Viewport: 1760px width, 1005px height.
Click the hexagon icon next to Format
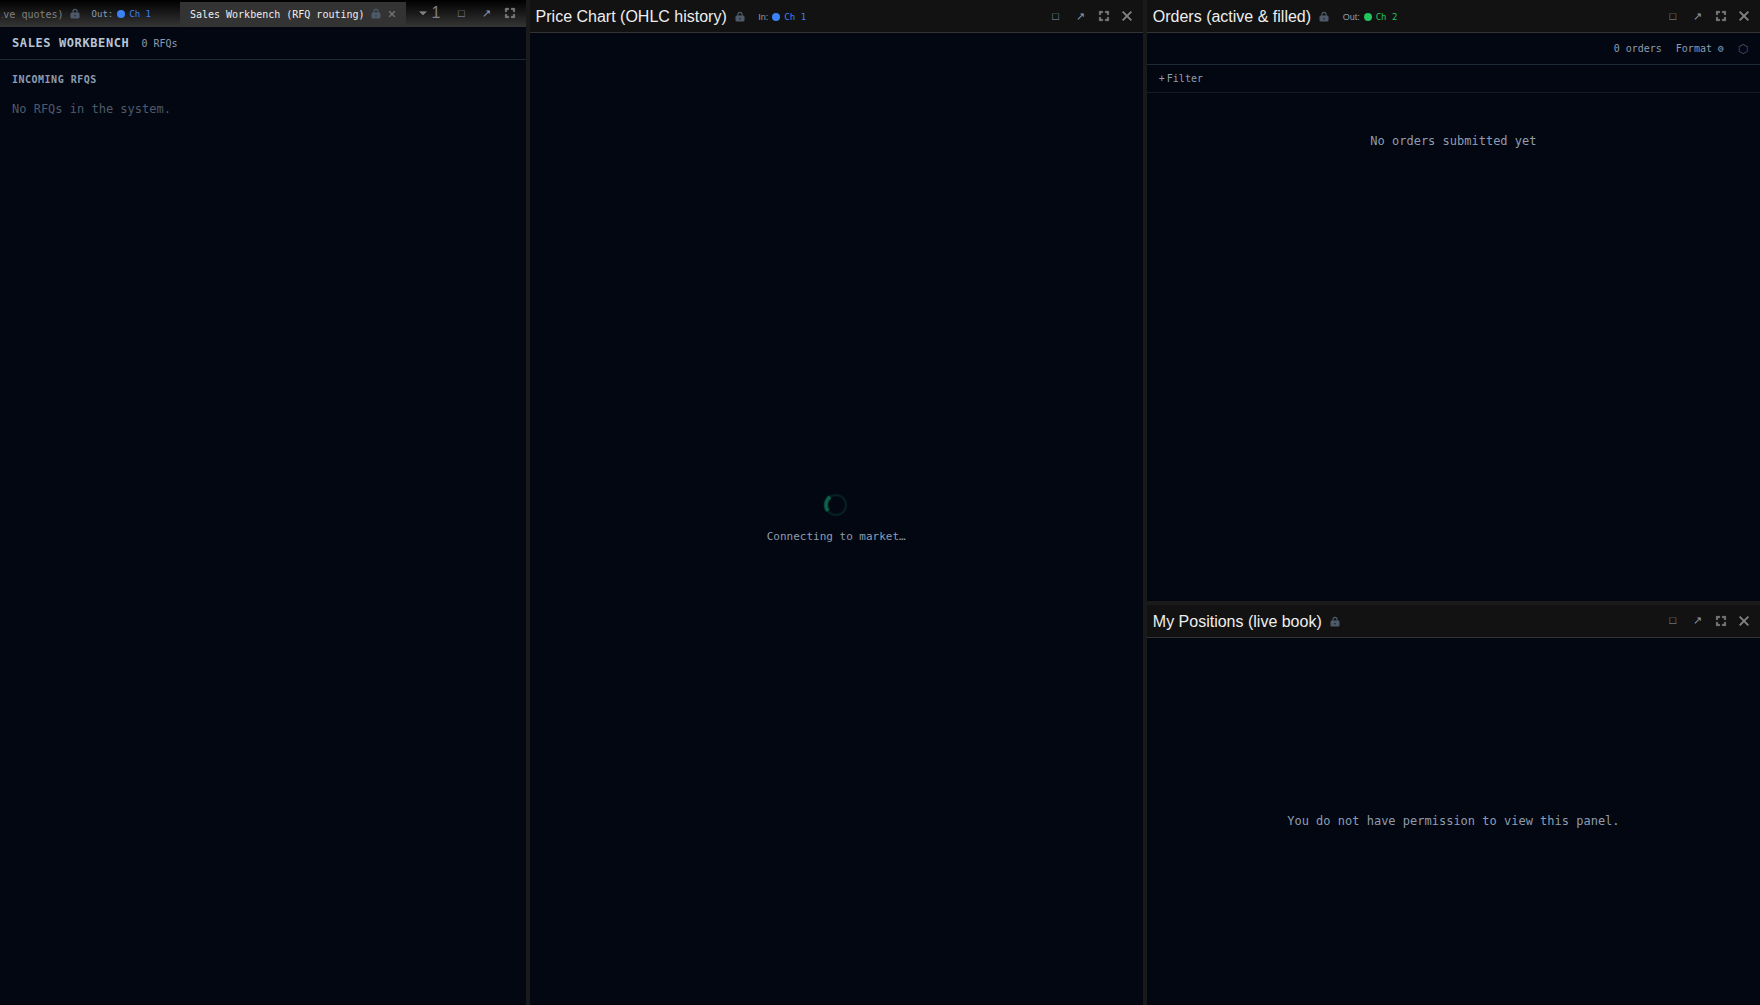[x=1743, y=49]
